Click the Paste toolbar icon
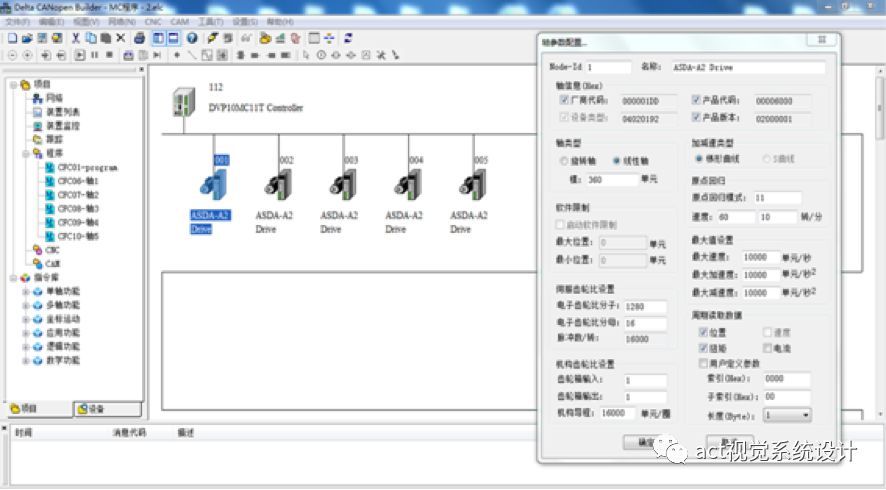The width and height of the screenshot is (886, 490). [x=106, y=38]
